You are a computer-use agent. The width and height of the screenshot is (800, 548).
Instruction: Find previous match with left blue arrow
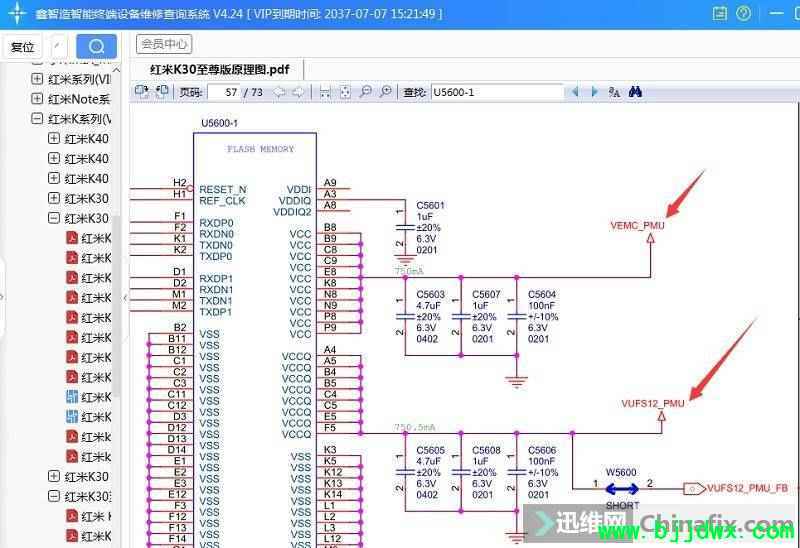tap(575, 92)
